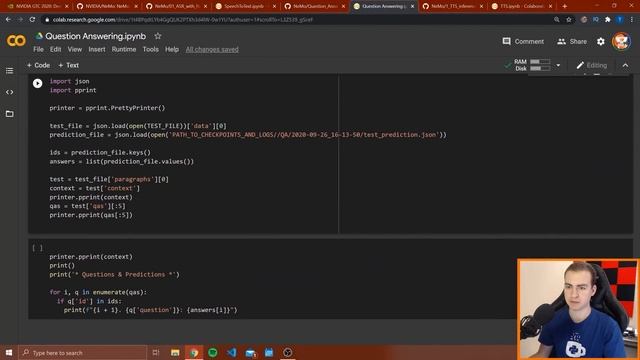Click the line 'ids = prediction_file.keys()'
This screenshot has width=640, height=360.
pyautogui.click(x=100, y=153)
